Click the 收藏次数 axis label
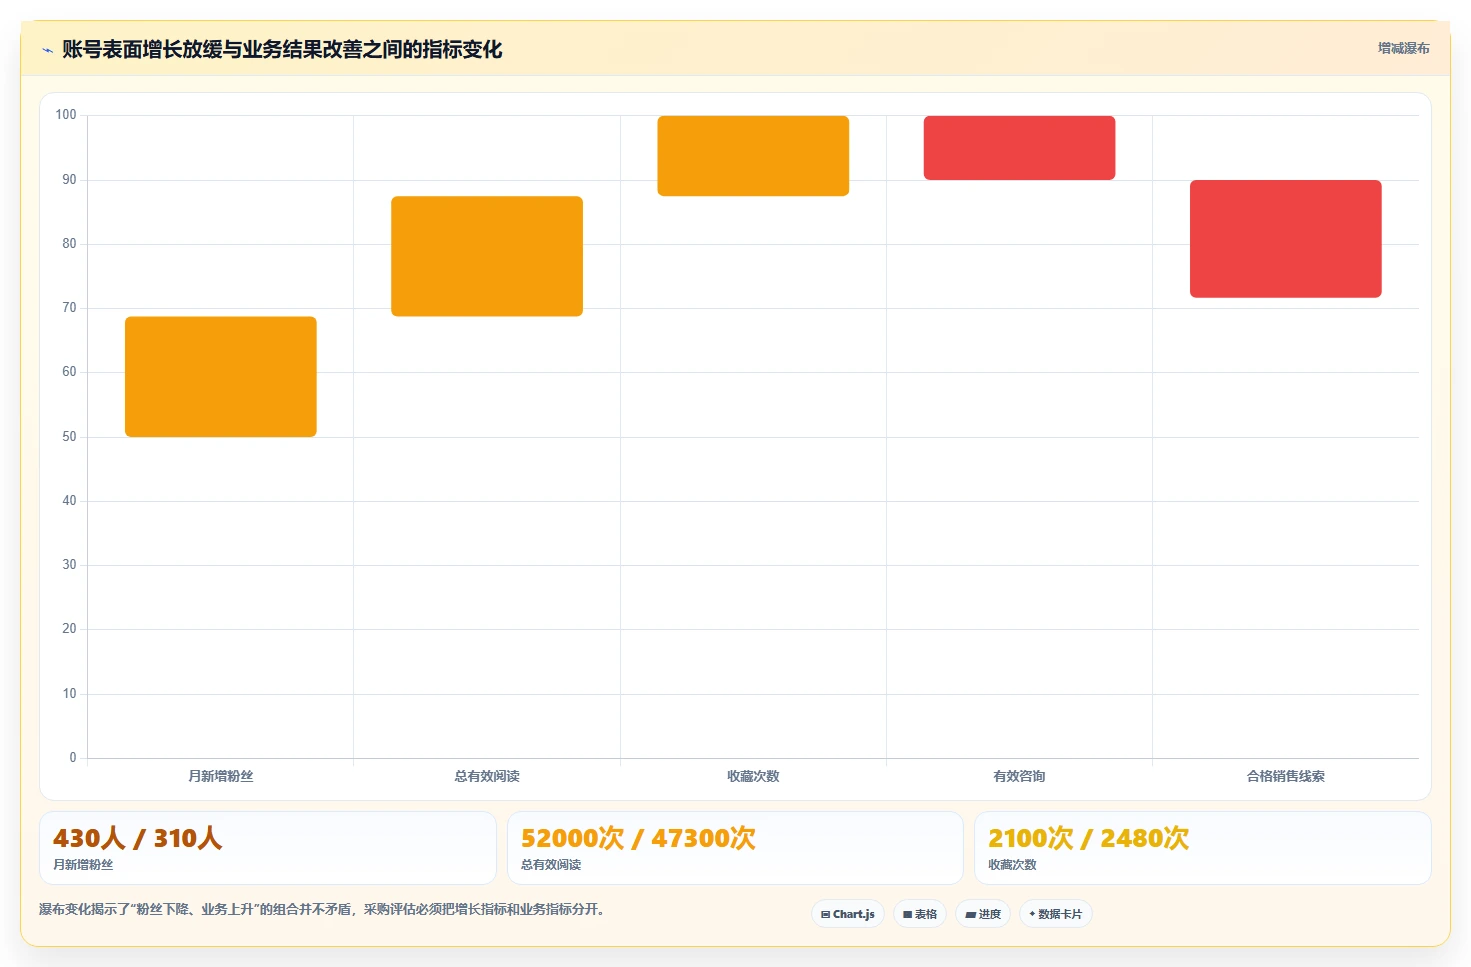The width and height of the screenshot is (1471, 967). pyautogui.click(x=753, y=776)
